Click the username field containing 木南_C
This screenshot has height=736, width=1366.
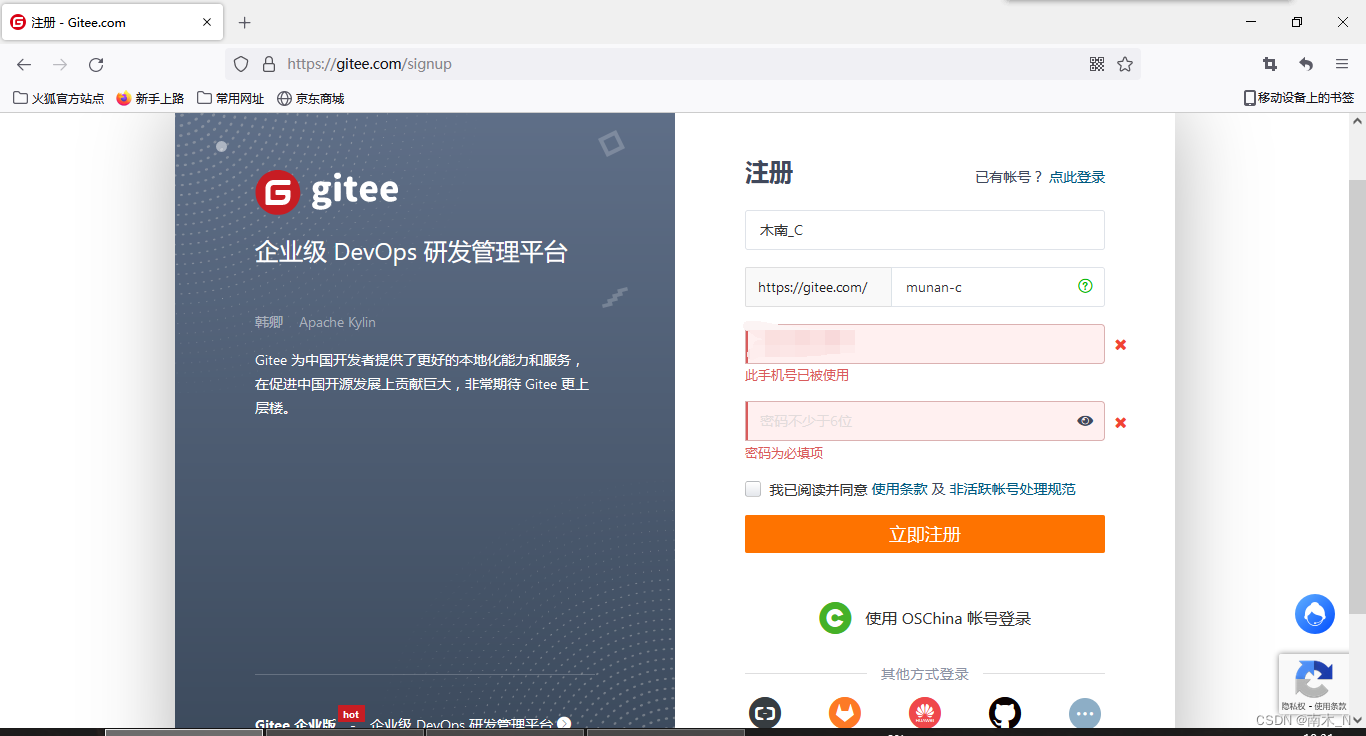coord(925,230)
